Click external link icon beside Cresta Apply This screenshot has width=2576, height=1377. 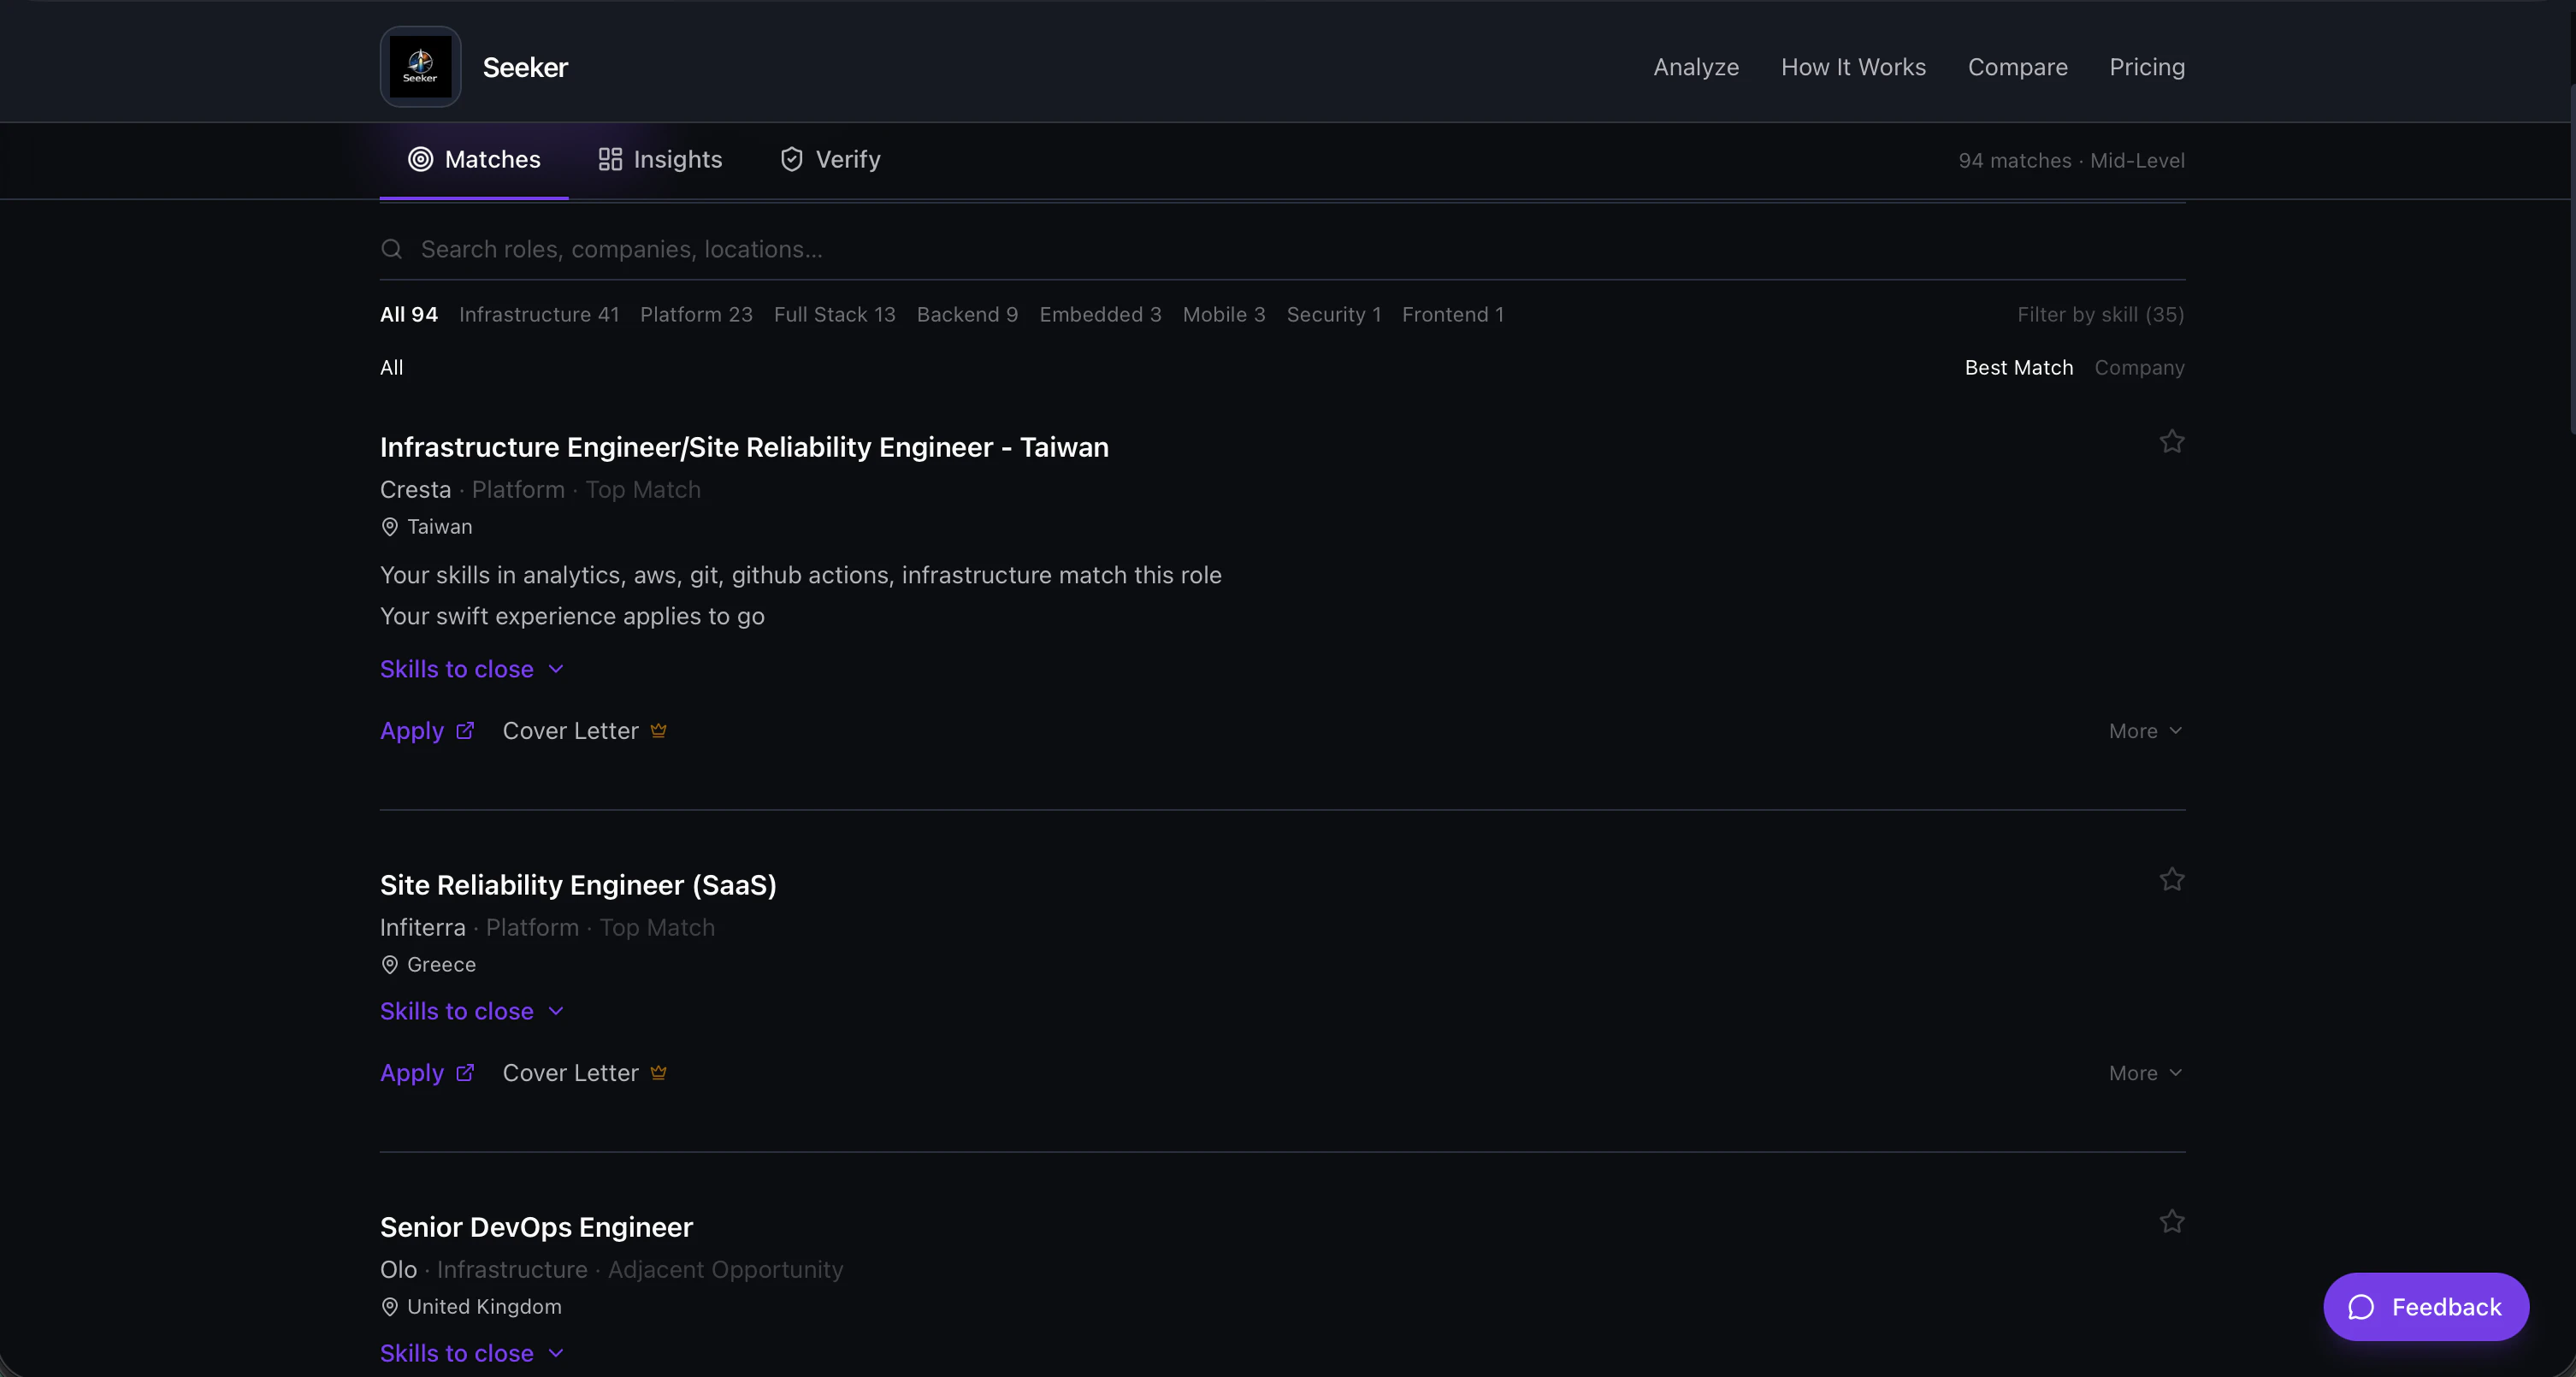(x=465, y=731)
